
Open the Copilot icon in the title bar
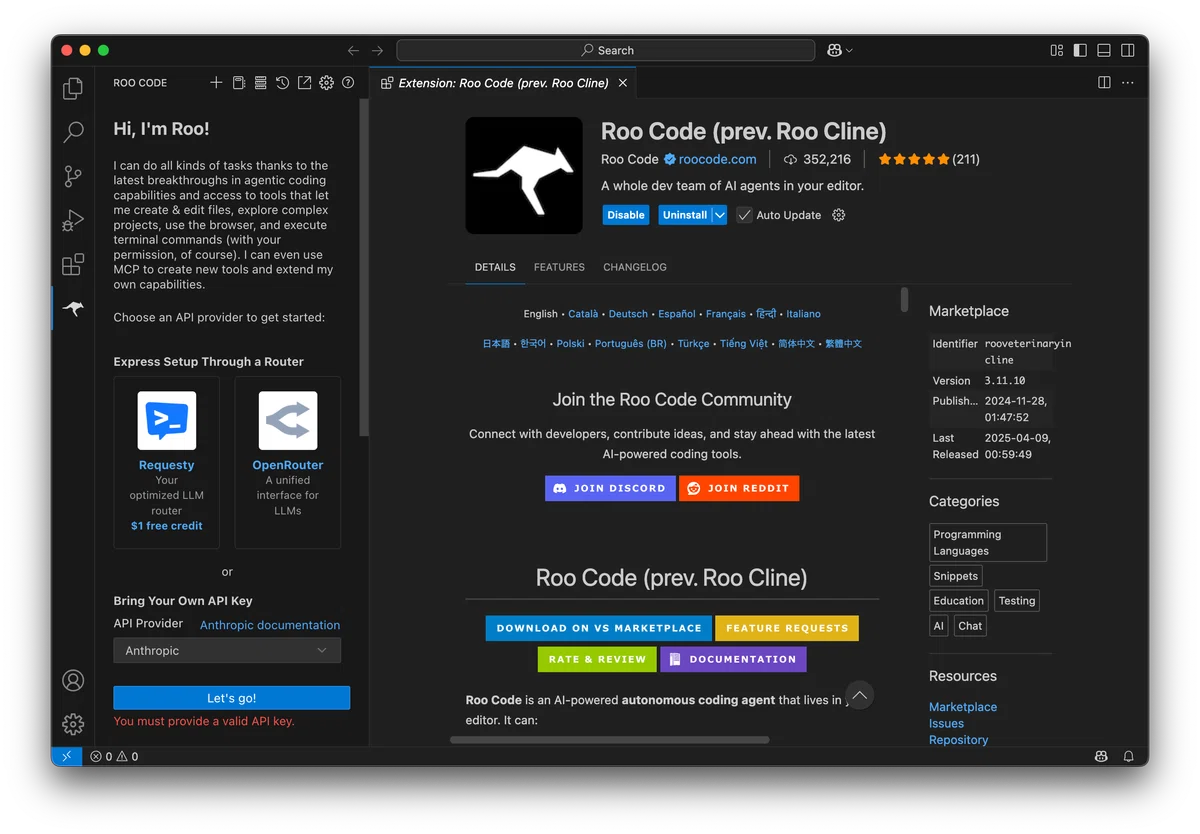pos(834,50)
